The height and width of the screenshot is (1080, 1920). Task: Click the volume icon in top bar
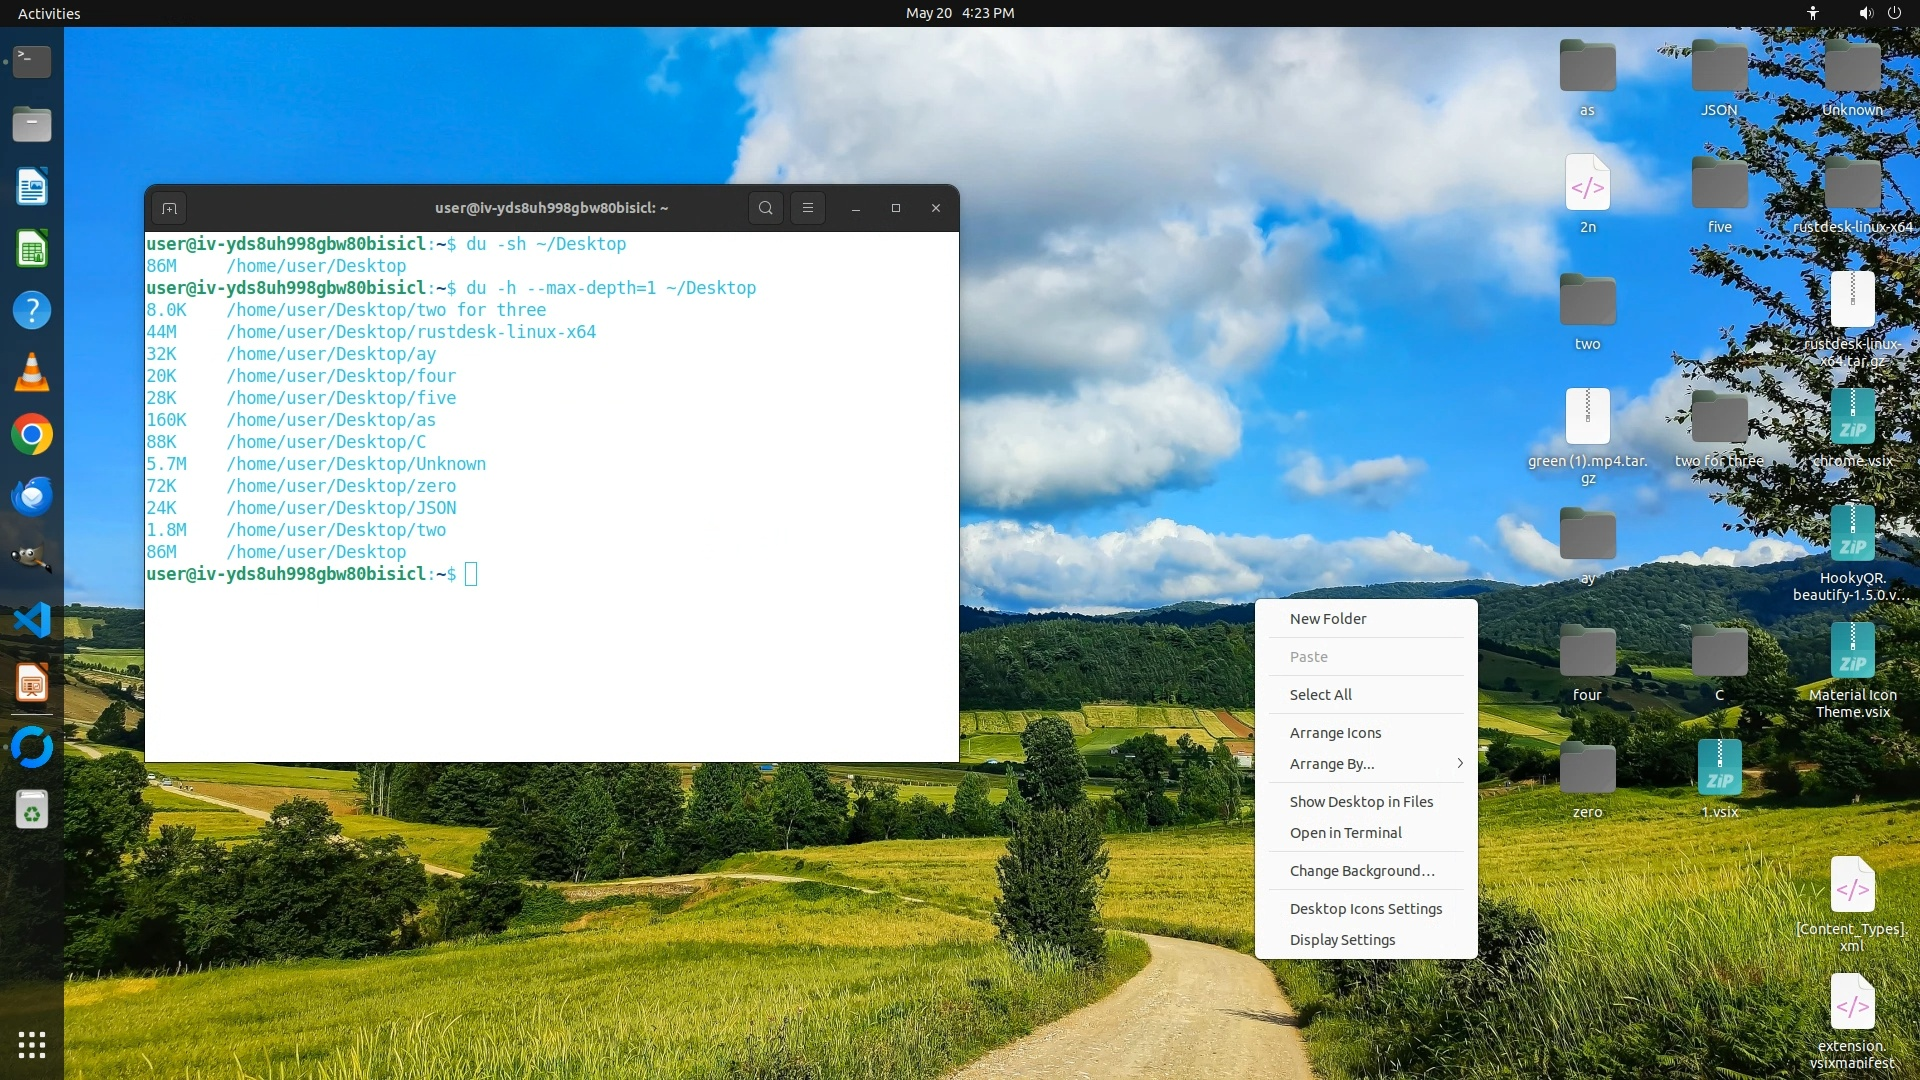(x=1865, y=13)
